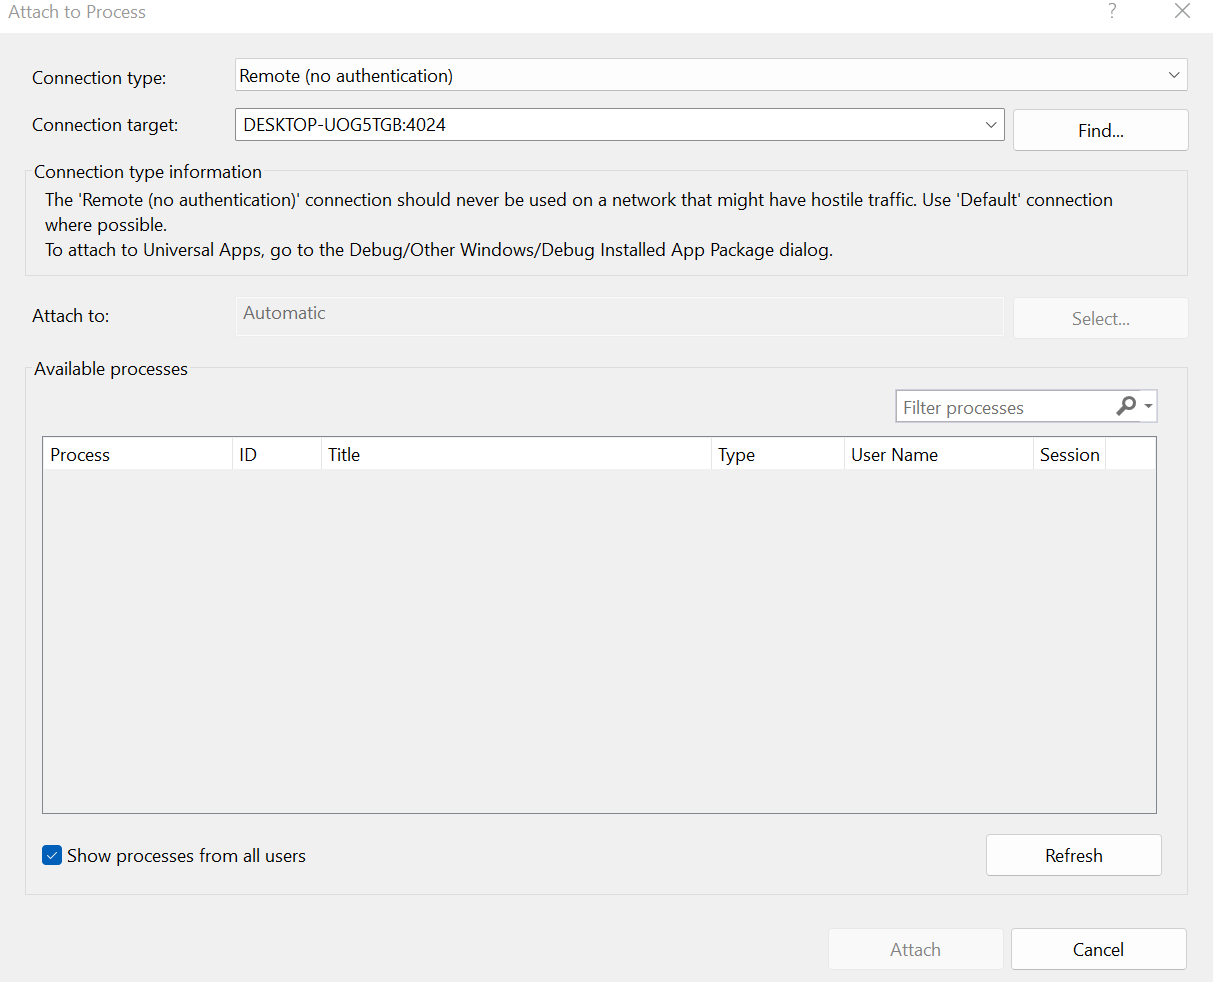Image resolution: width=1213 pixels, height=982 pixels.
Task: Click the Attach button
Action: [x=915, y=950]
